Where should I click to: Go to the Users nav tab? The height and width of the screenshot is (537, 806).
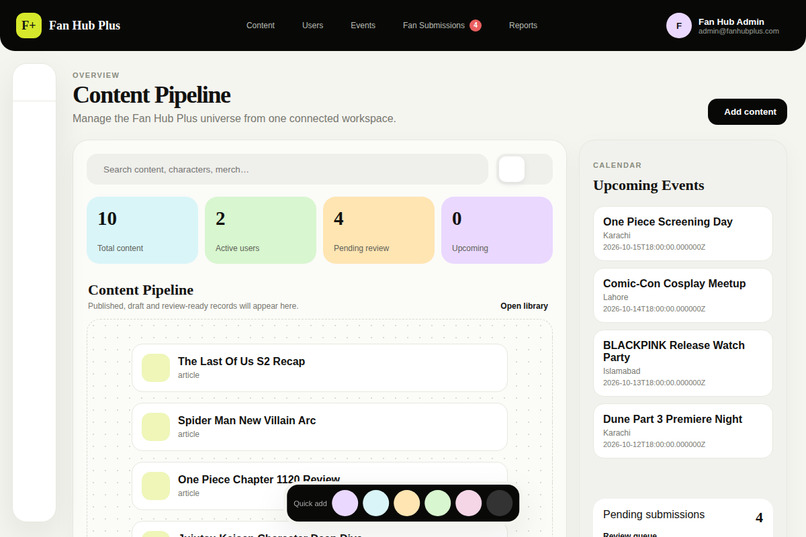[313, 25]
